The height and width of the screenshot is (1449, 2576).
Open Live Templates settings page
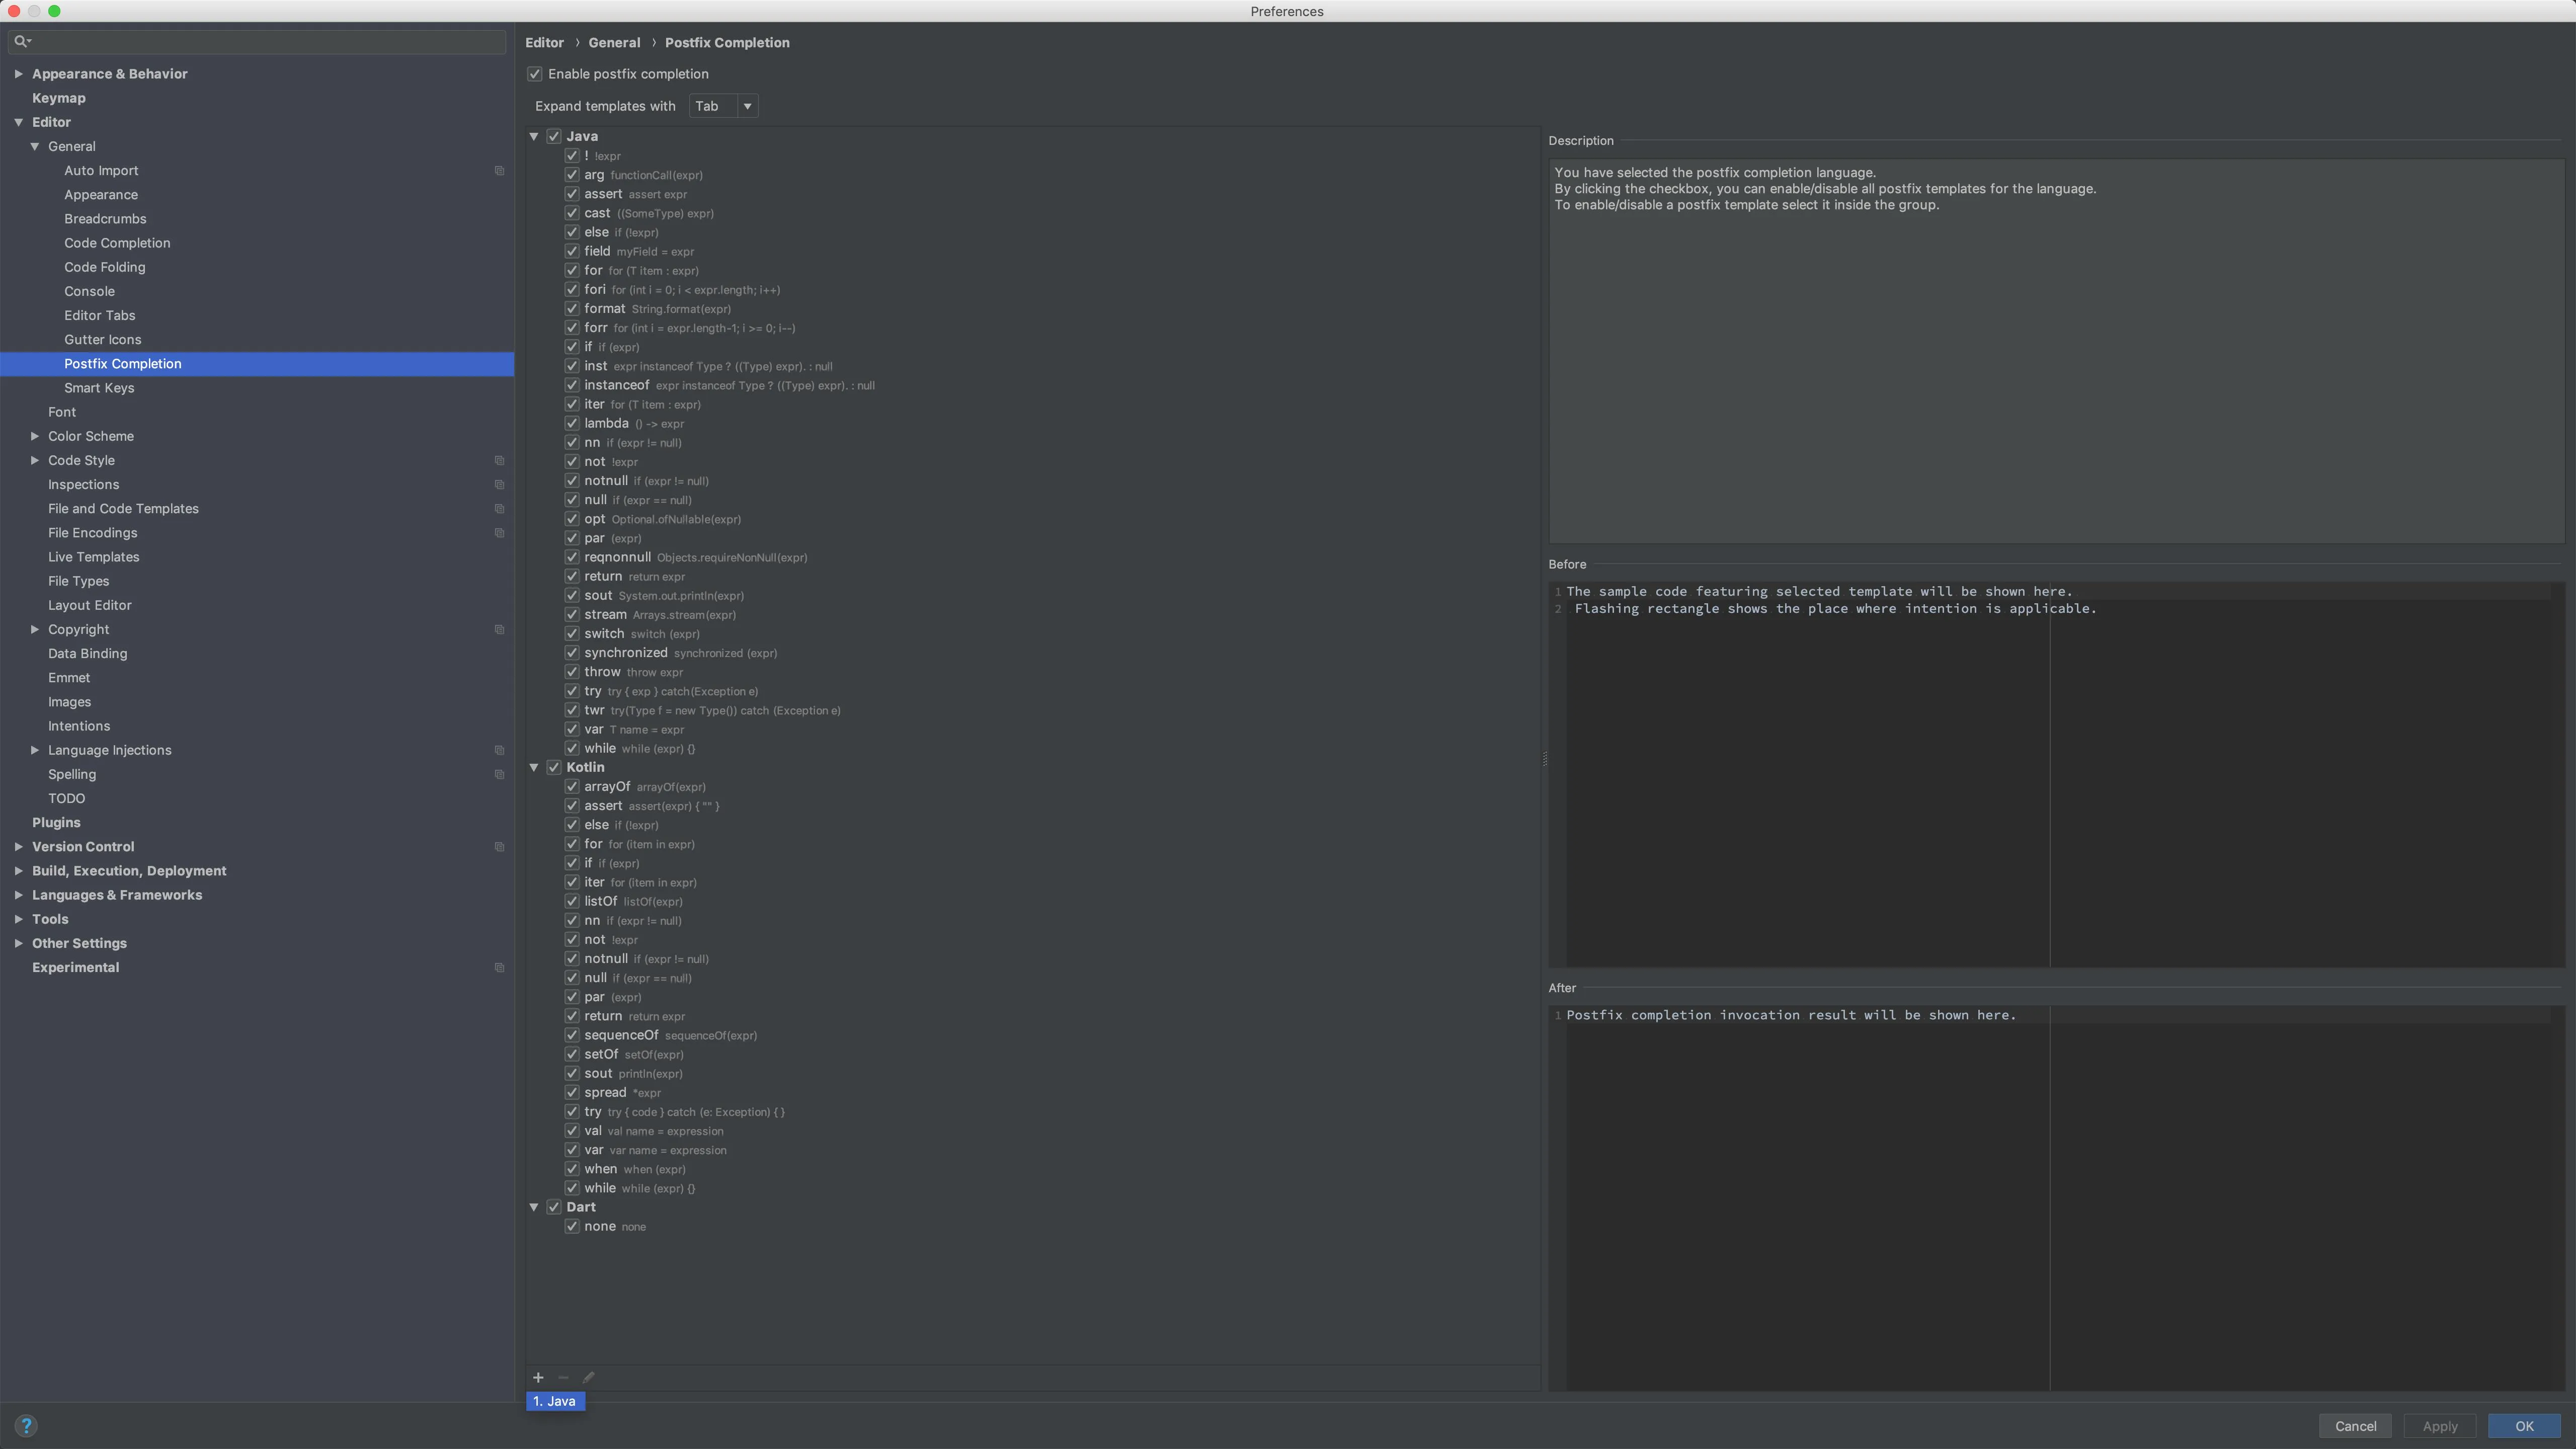[93, 557]
